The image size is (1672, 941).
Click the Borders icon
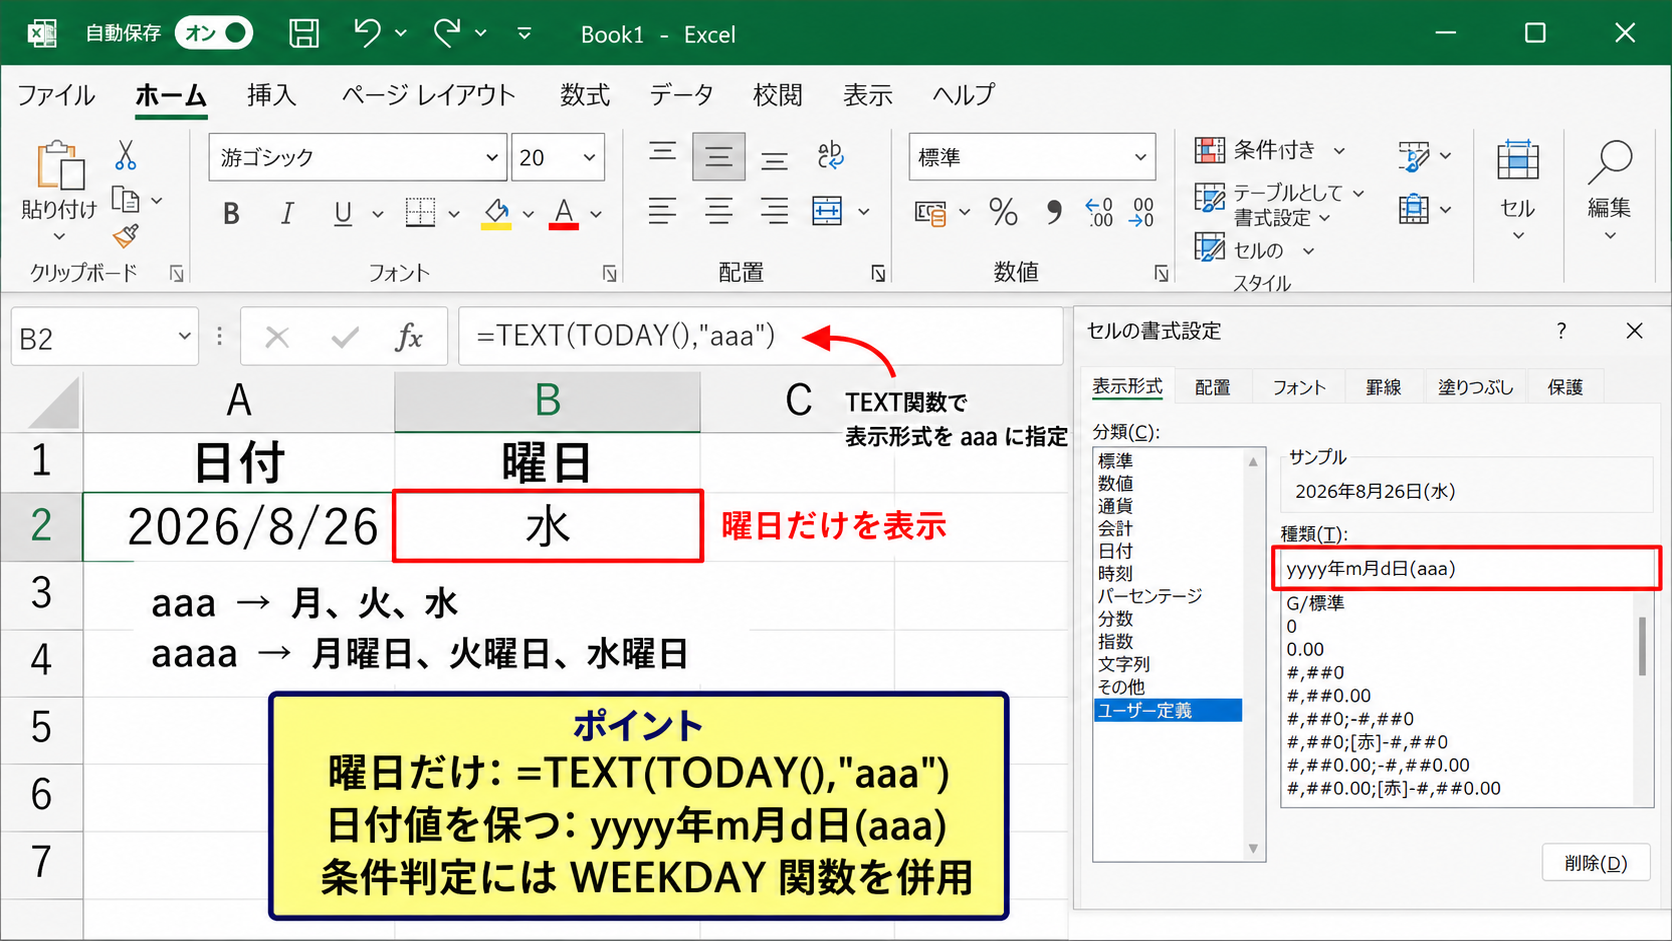pyautogui.click(x=420, y=213)
